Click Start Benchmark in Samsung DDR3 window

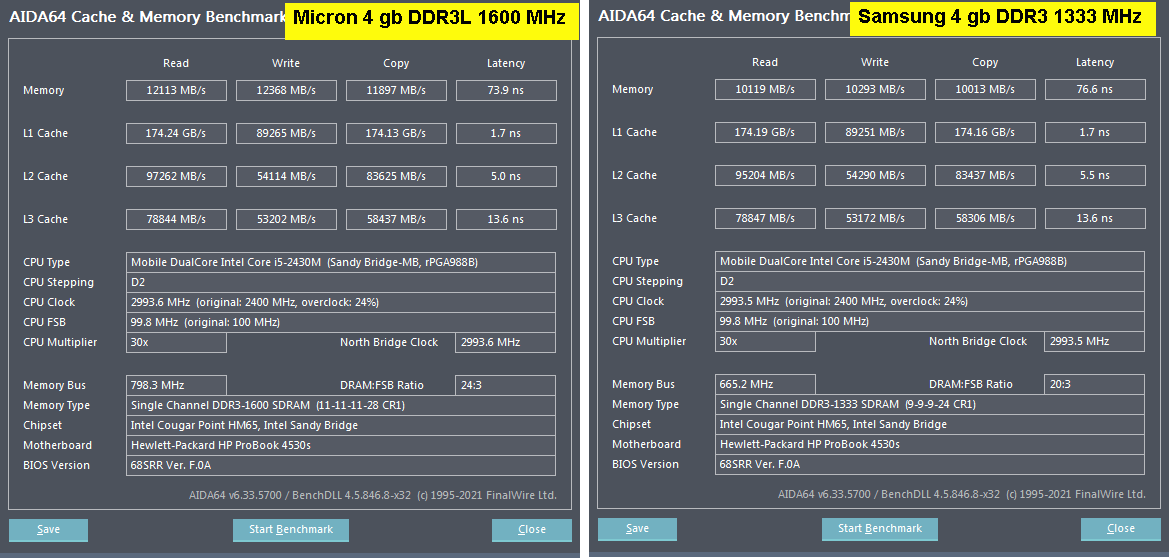pyautogui.click(x=879, y=529)
